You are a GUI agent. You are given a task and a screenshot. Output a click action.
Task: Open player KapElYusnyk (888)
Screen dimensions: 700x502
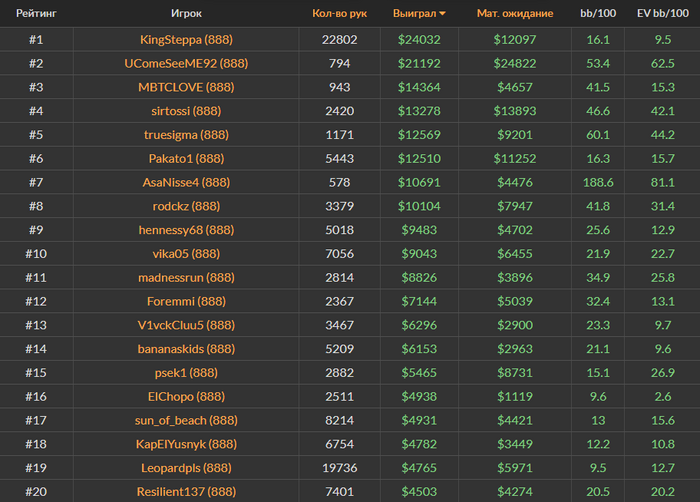coord(186,444)
